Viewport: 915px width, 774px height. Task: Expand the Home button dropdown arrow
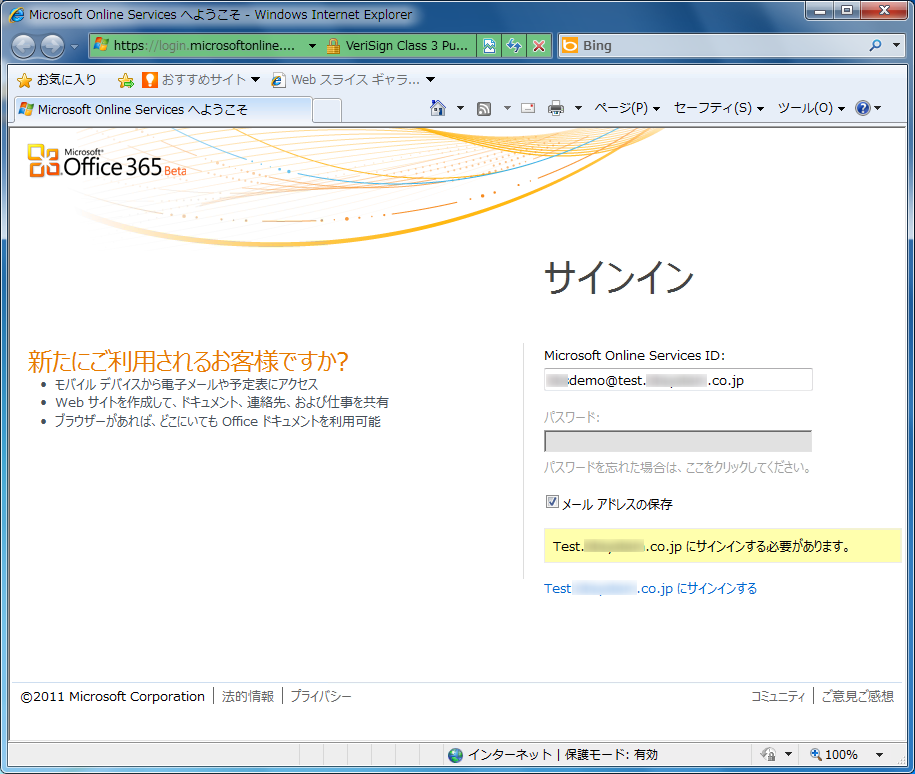(x=460, y=108)
